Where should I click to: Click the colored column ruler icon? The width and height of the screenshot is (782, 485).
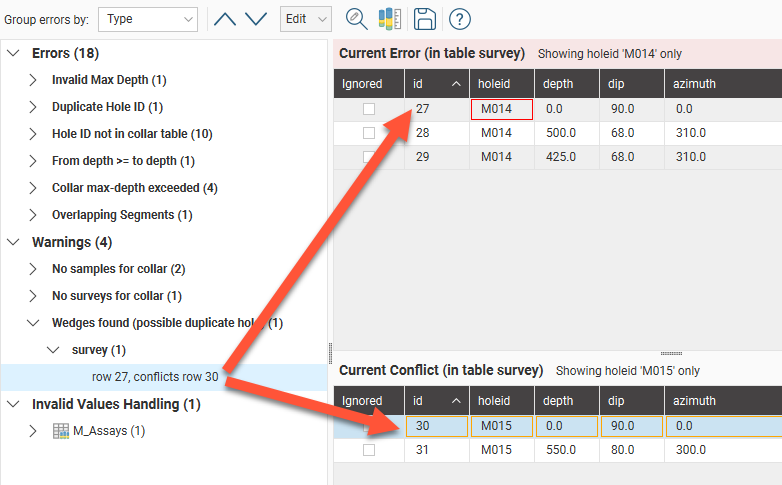pyautogui.click(x=390, y=19)
